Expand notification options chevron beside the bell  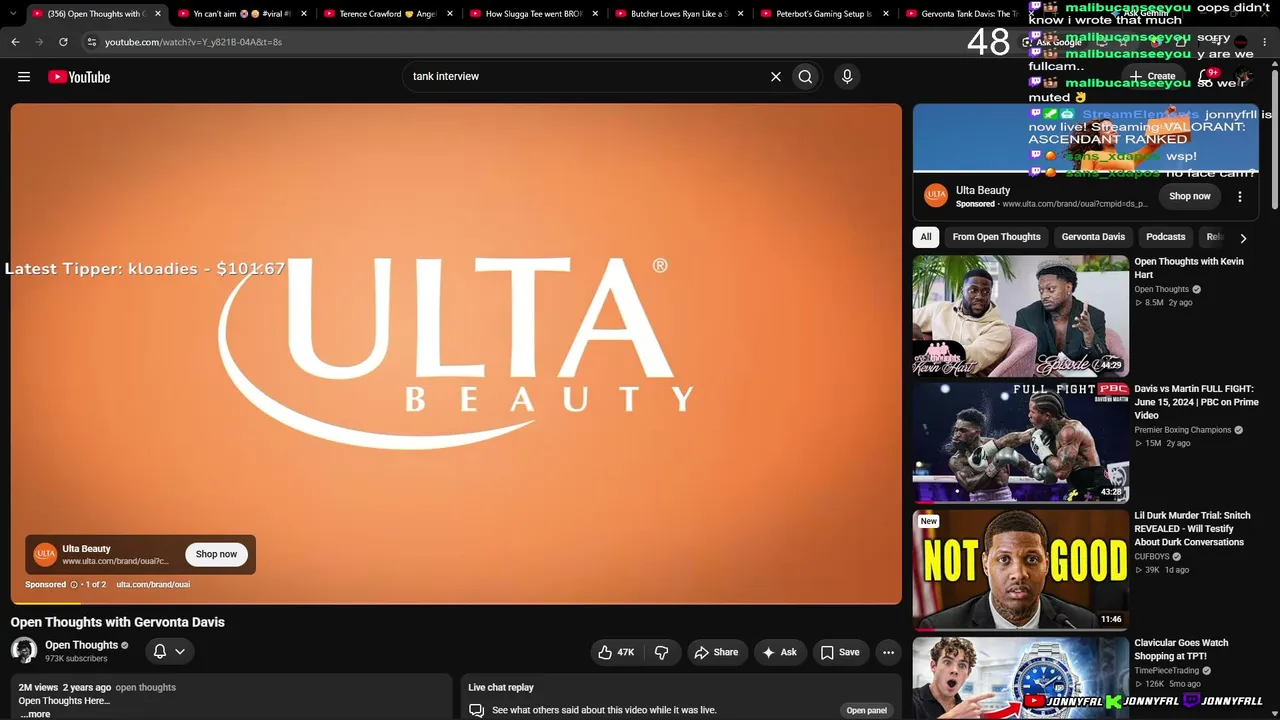pyautogui.click(x=180, y=651)
